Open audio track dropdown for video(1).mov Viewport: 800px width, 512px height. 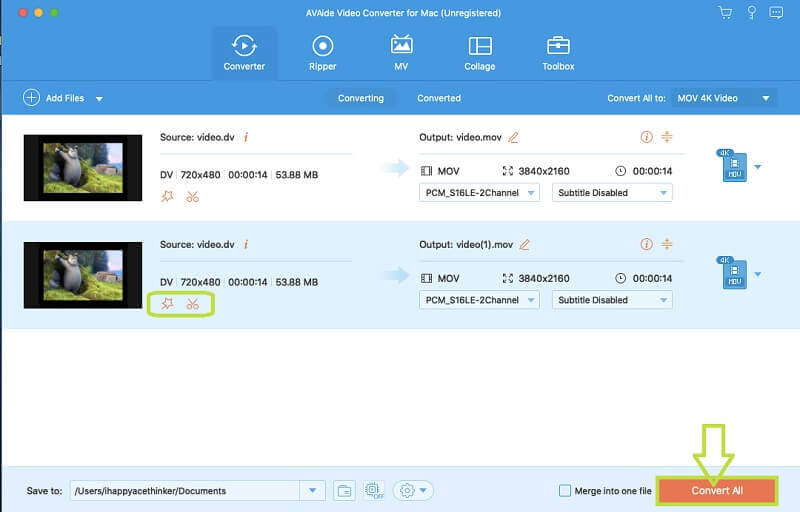coord(479,300)
